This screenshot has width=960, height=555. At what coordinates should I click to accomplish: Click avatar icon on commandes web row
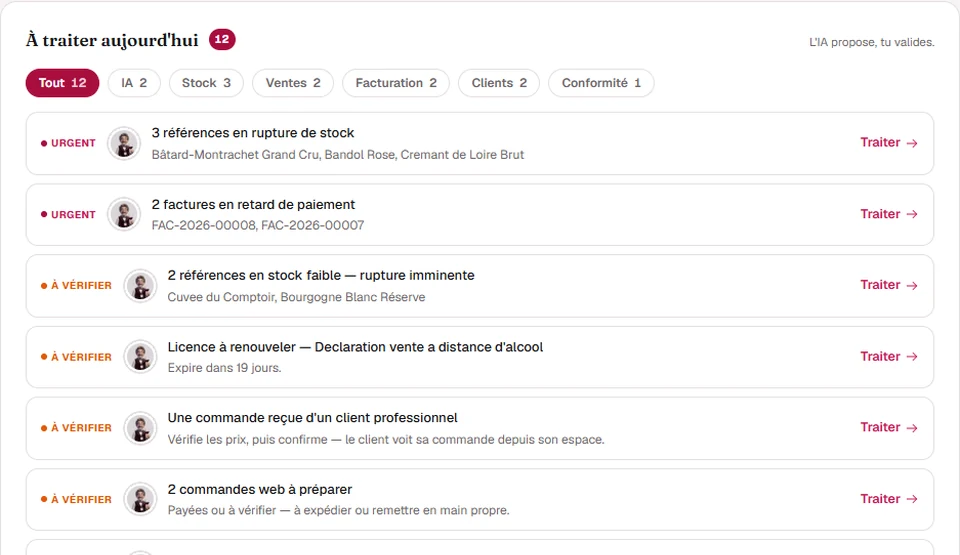pos(140,499)
